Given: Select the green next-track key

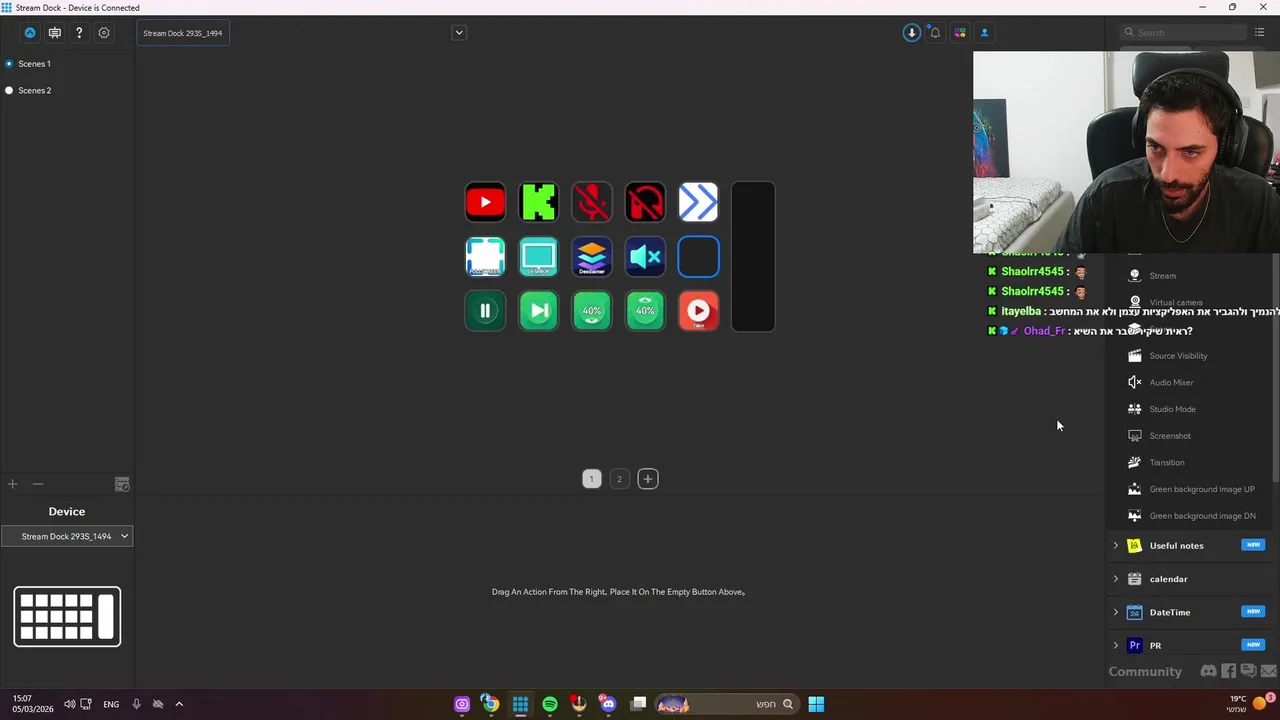Looking at the screenshot, I should coord(538,310).
